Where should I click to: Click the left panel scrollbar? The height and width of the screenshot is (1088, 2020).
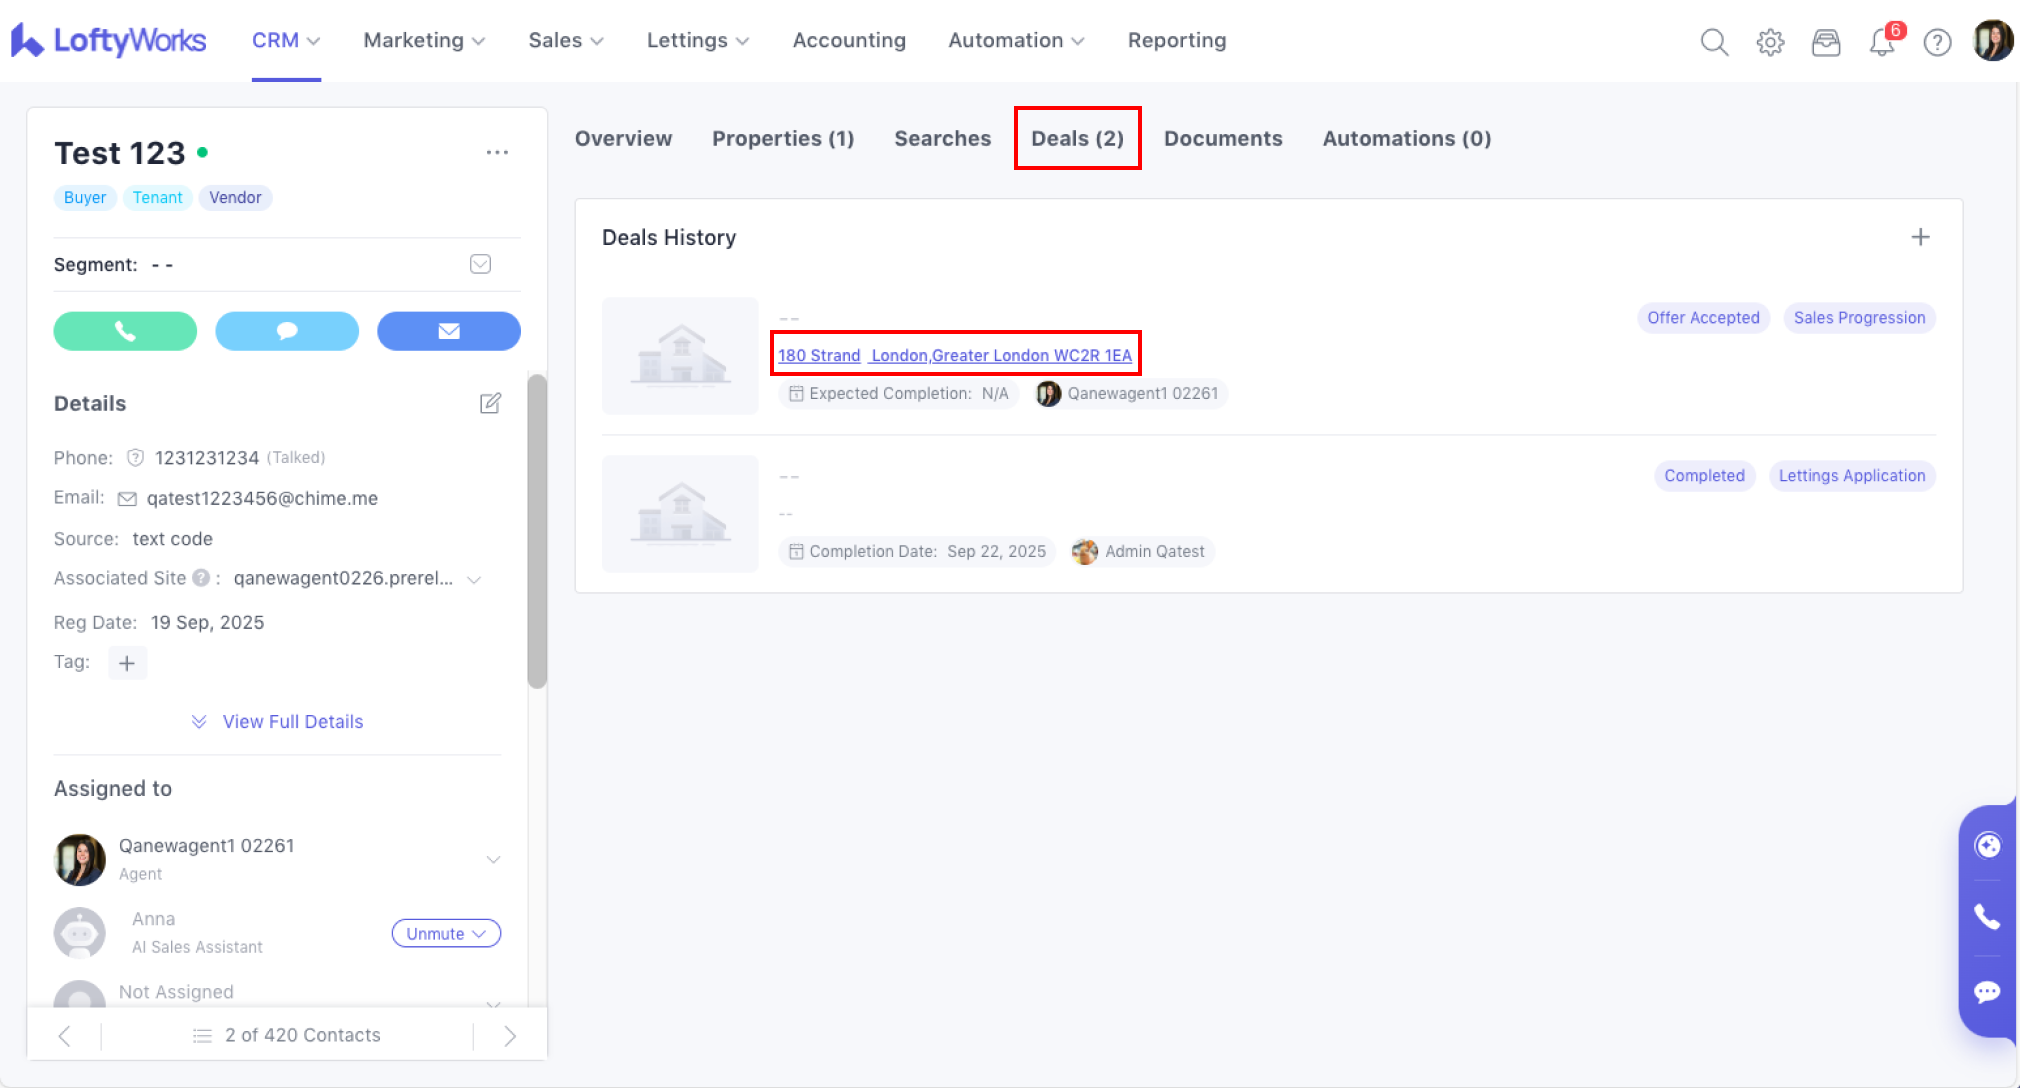click(x=537, y=530)
